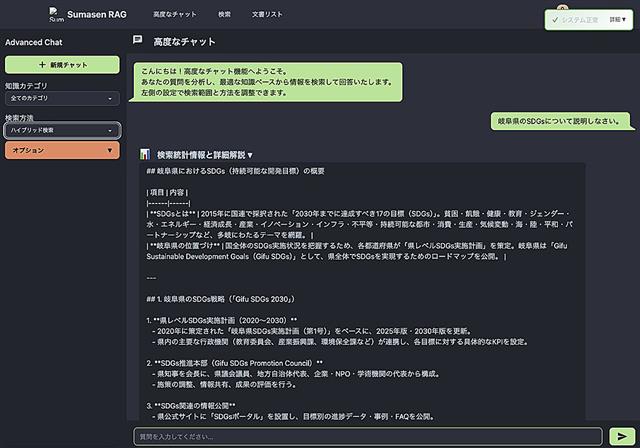Click the bar chart icon beside 検索統計情報
Screen dimensions: 640x448
click(145, 154)
